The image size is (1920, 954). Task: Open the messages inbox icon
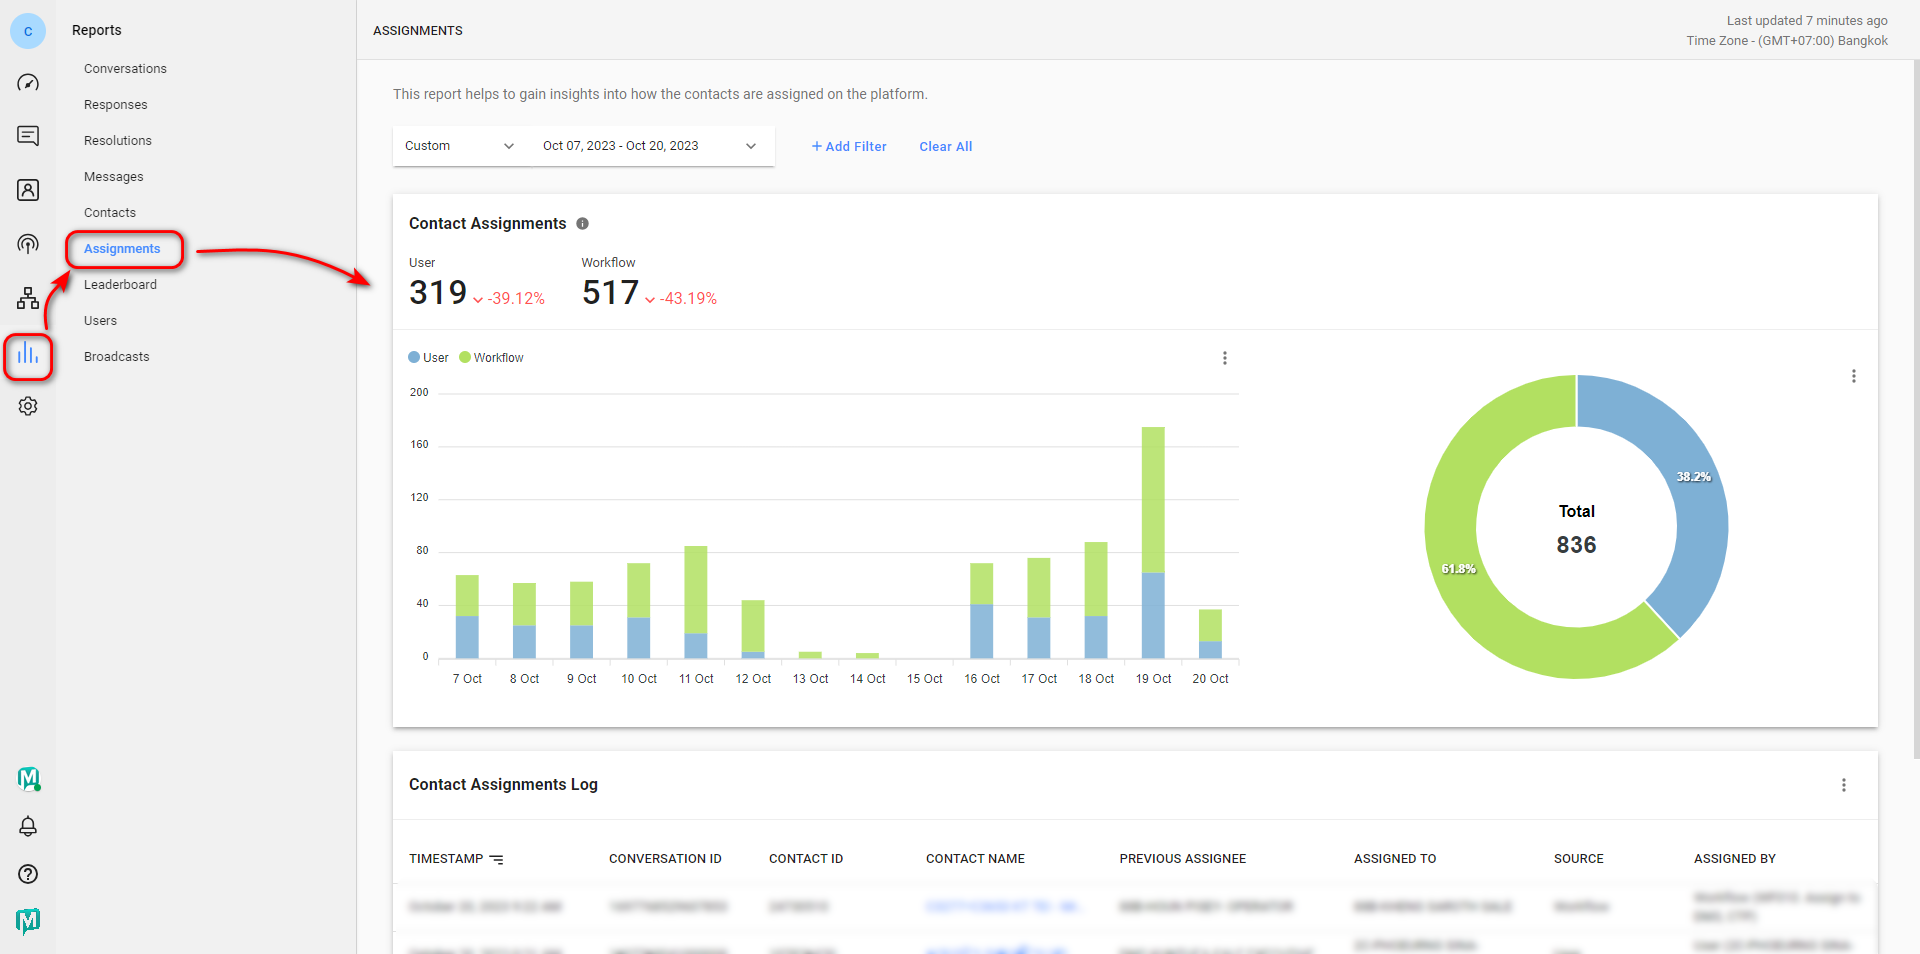click(x=28, y=136)
